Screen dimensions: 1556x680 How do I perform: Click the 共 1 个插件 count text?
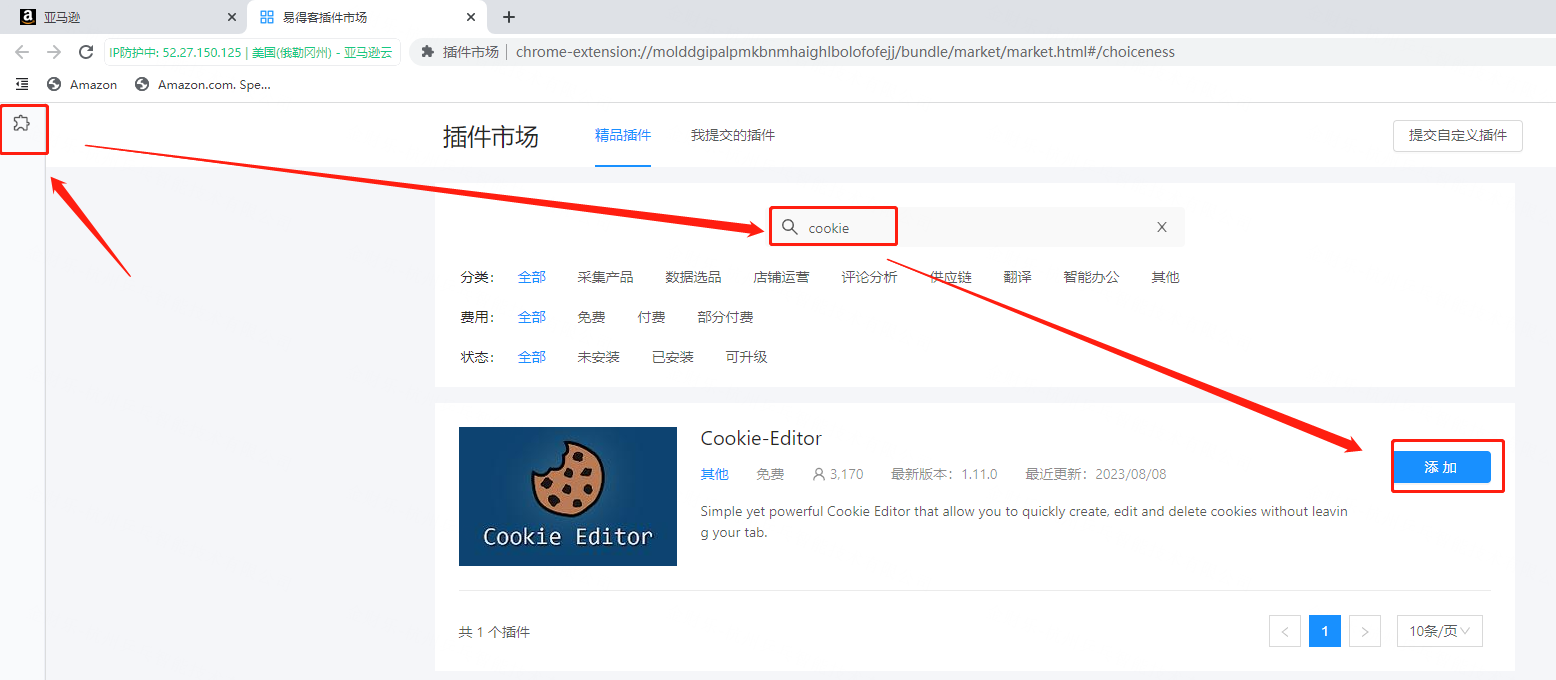(x=494, y=632)
